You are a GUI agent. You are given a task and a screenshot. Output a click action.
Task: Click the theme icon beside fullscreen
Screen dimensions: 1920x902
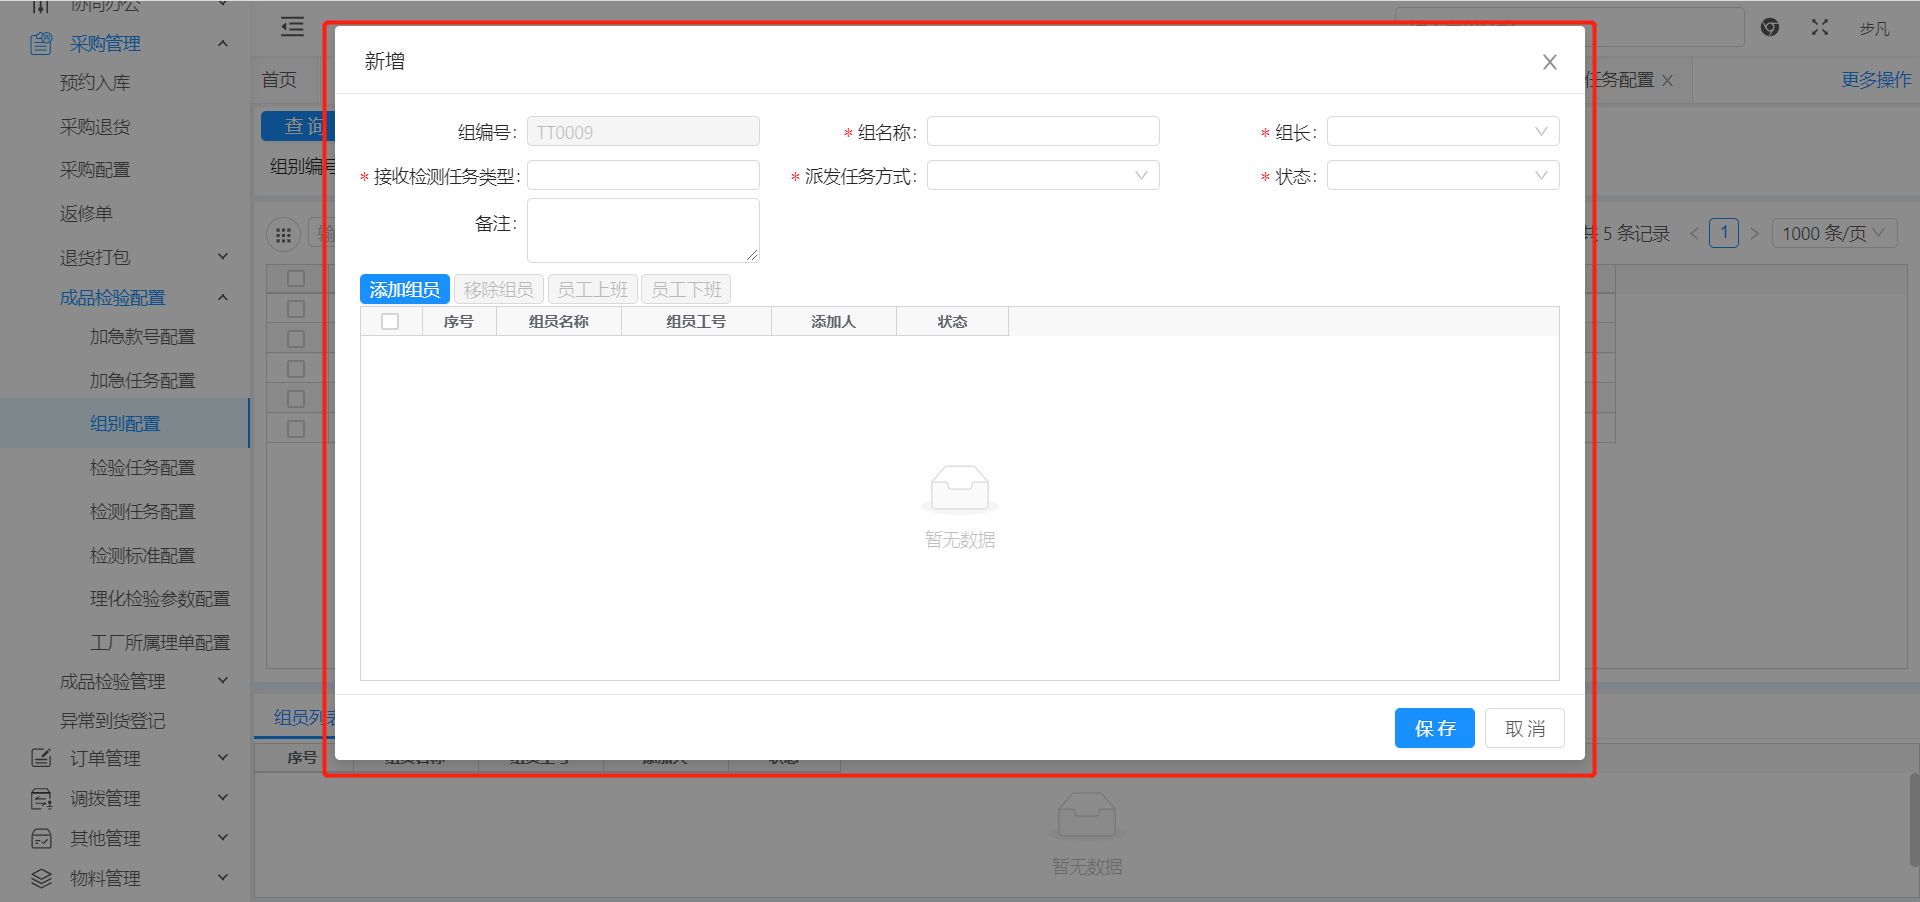pyautogui.click(x=1769, y=28)
